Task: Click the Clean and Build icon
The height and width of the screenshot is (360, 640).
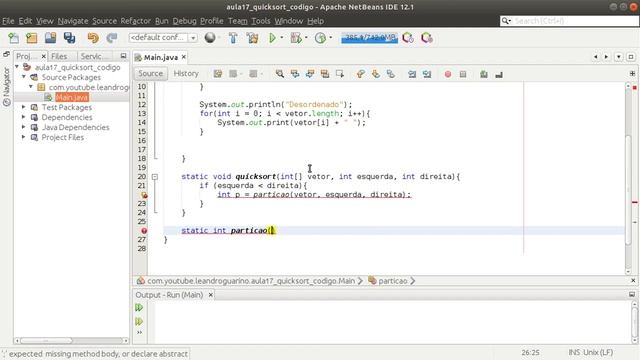Action: (252, 38)
